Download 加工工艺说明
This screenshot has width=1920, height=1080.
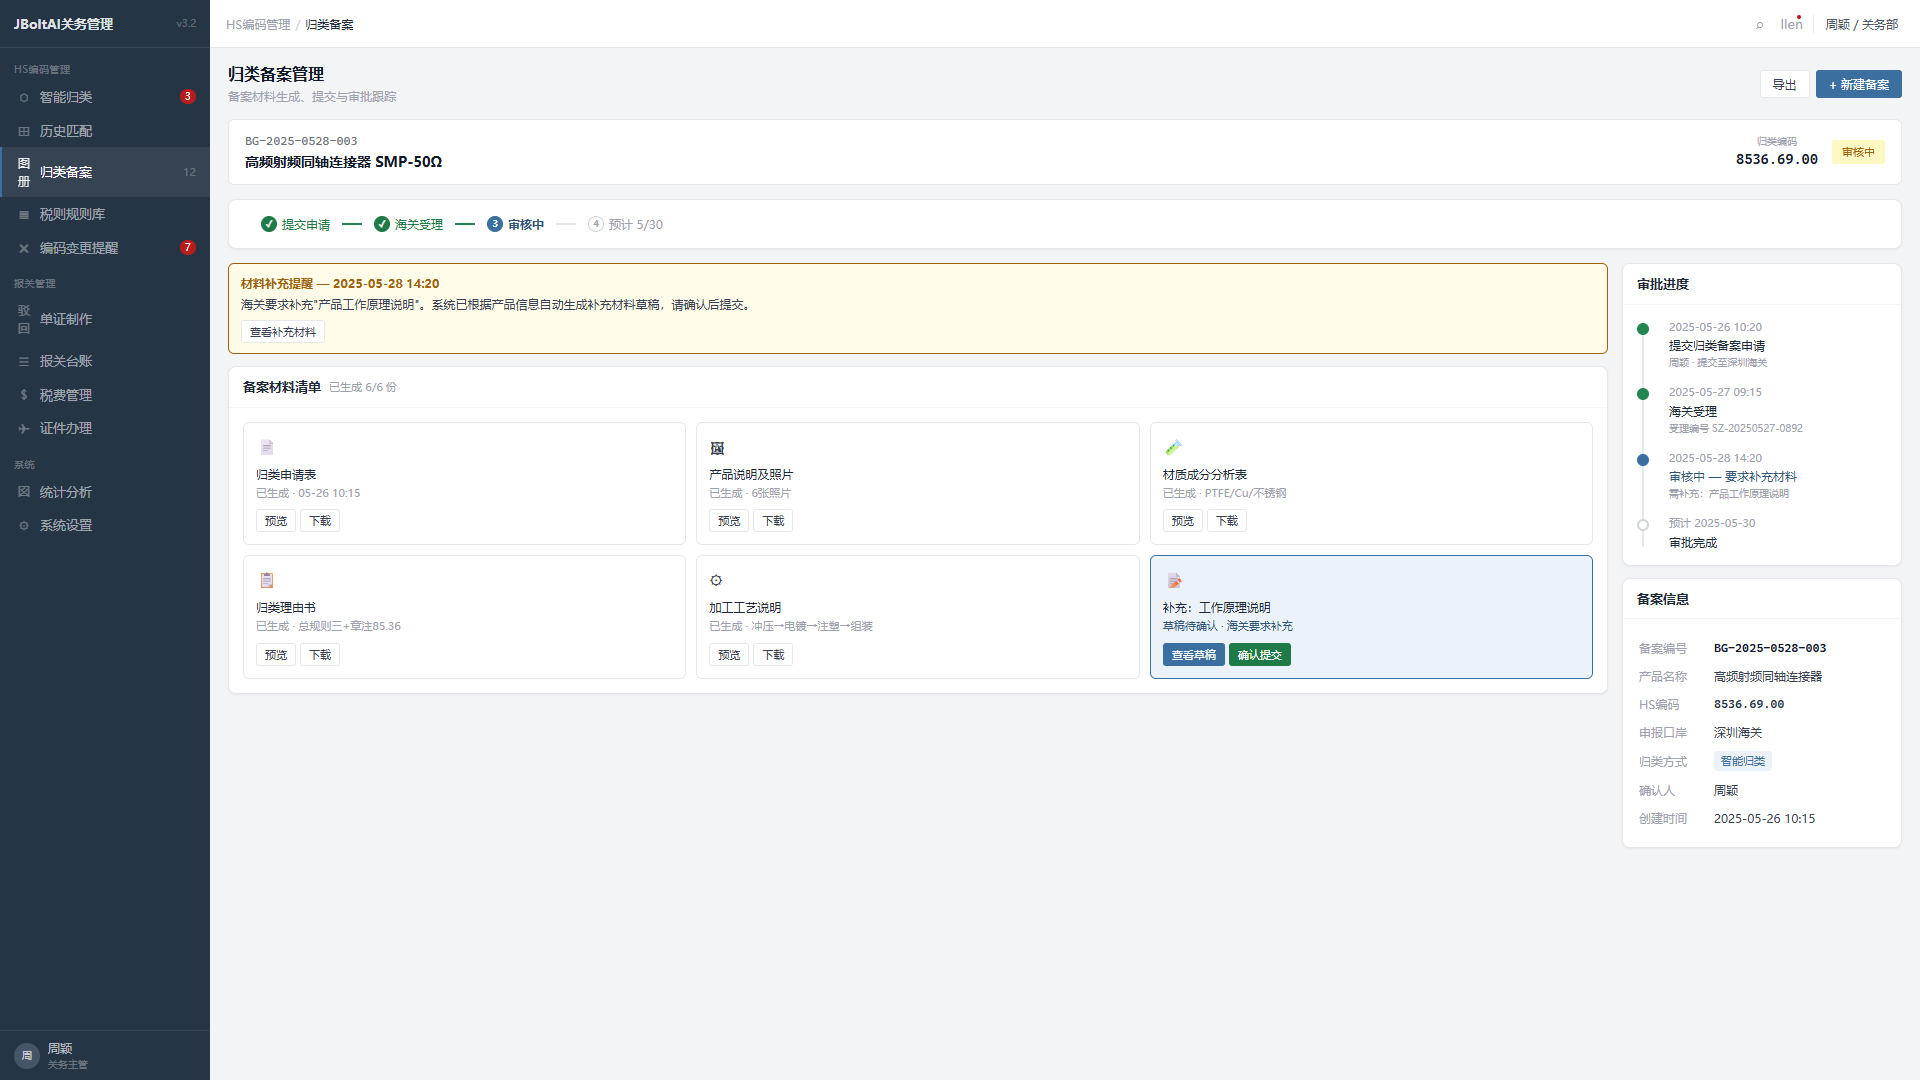coord(773,655)
